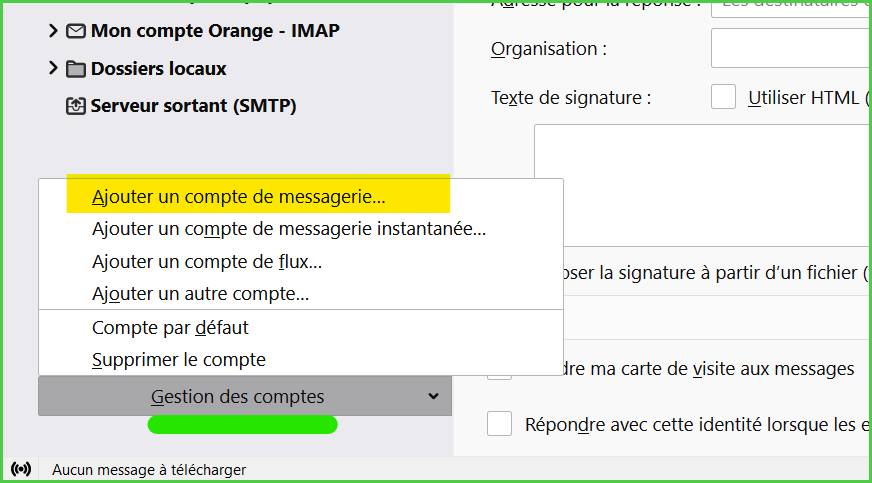Click the online status icon in status bar
872x483 pixels.
(21, 469)
